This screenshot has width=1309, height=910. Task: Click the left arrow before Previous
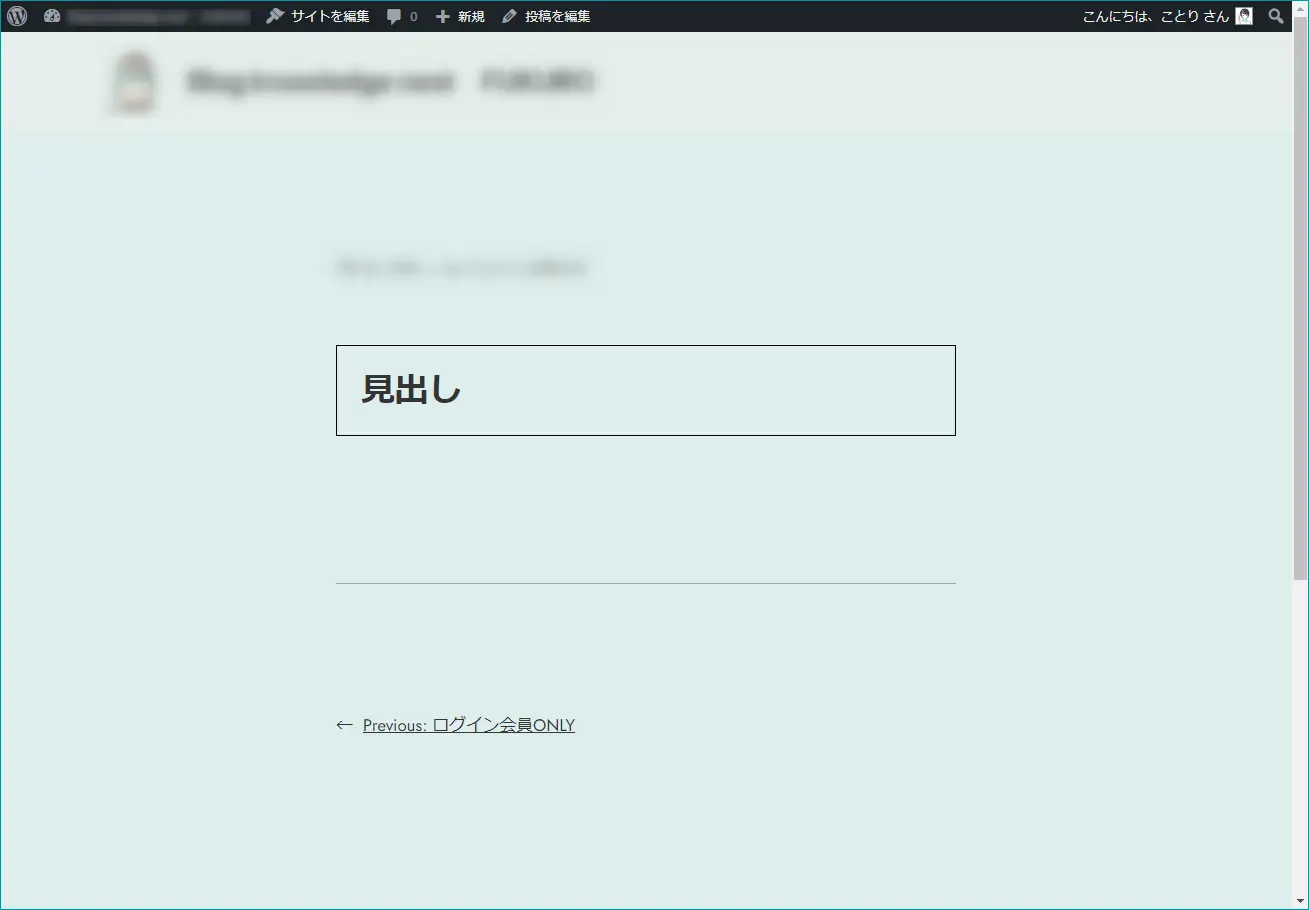[x=344, y=725]
